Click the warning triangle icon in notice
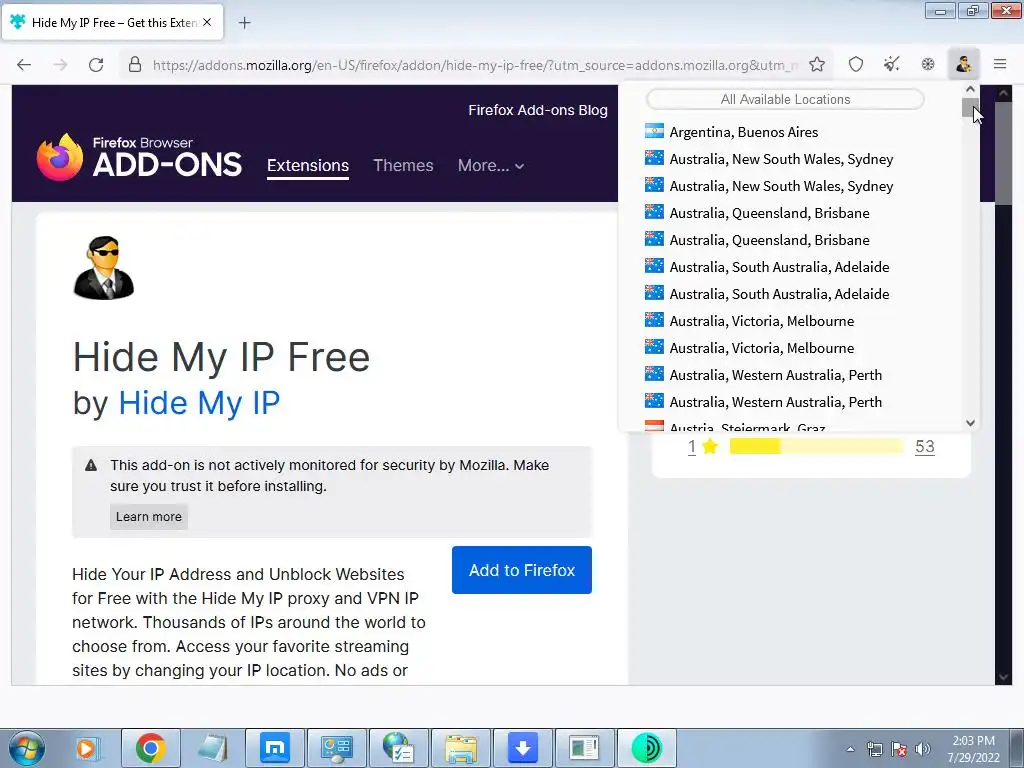Image resolution: width=1024 pixels, height=768 pixels. [x=91, y=465]
